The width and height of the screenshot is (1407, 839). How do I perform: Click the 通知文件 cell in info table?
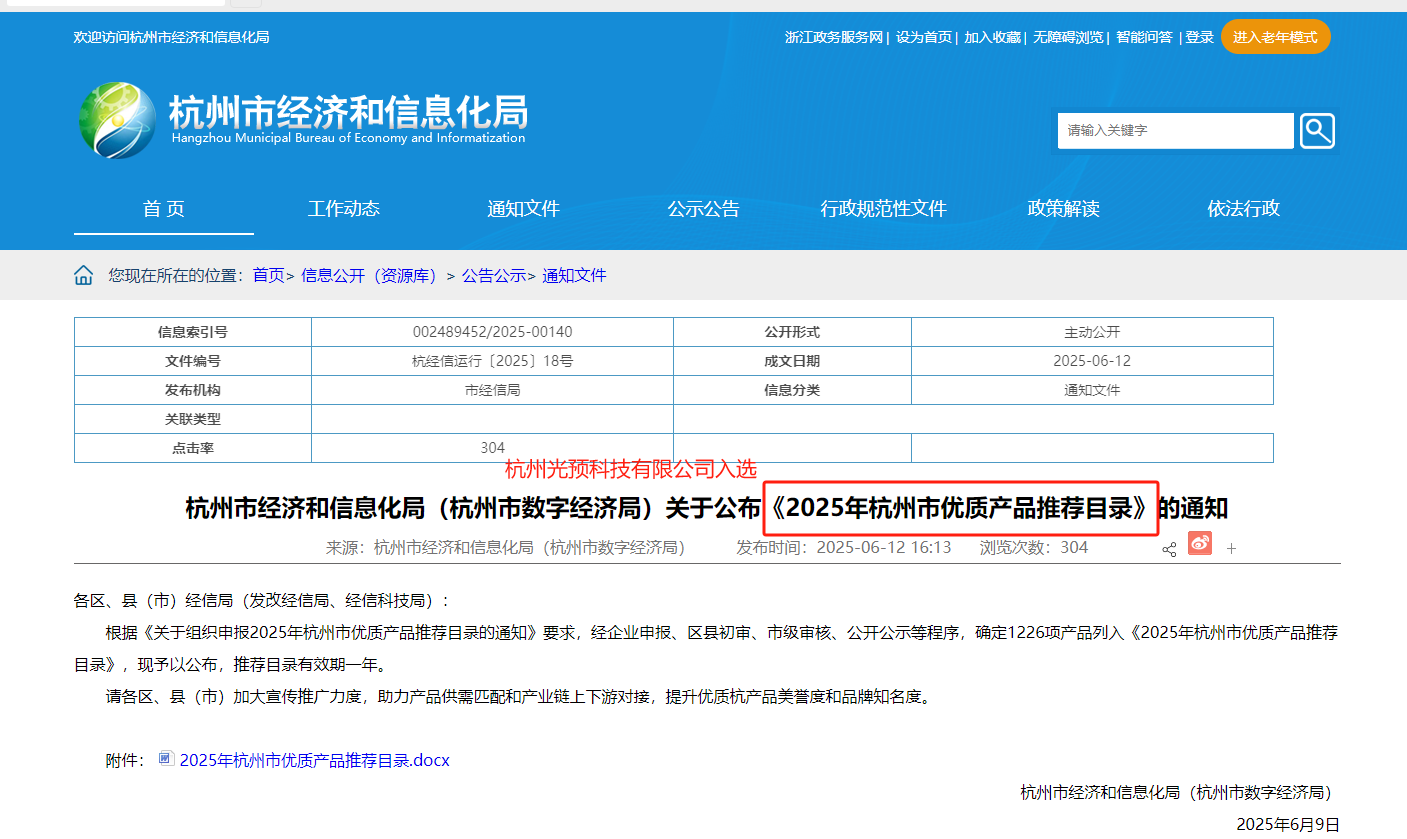[1092, 390]
